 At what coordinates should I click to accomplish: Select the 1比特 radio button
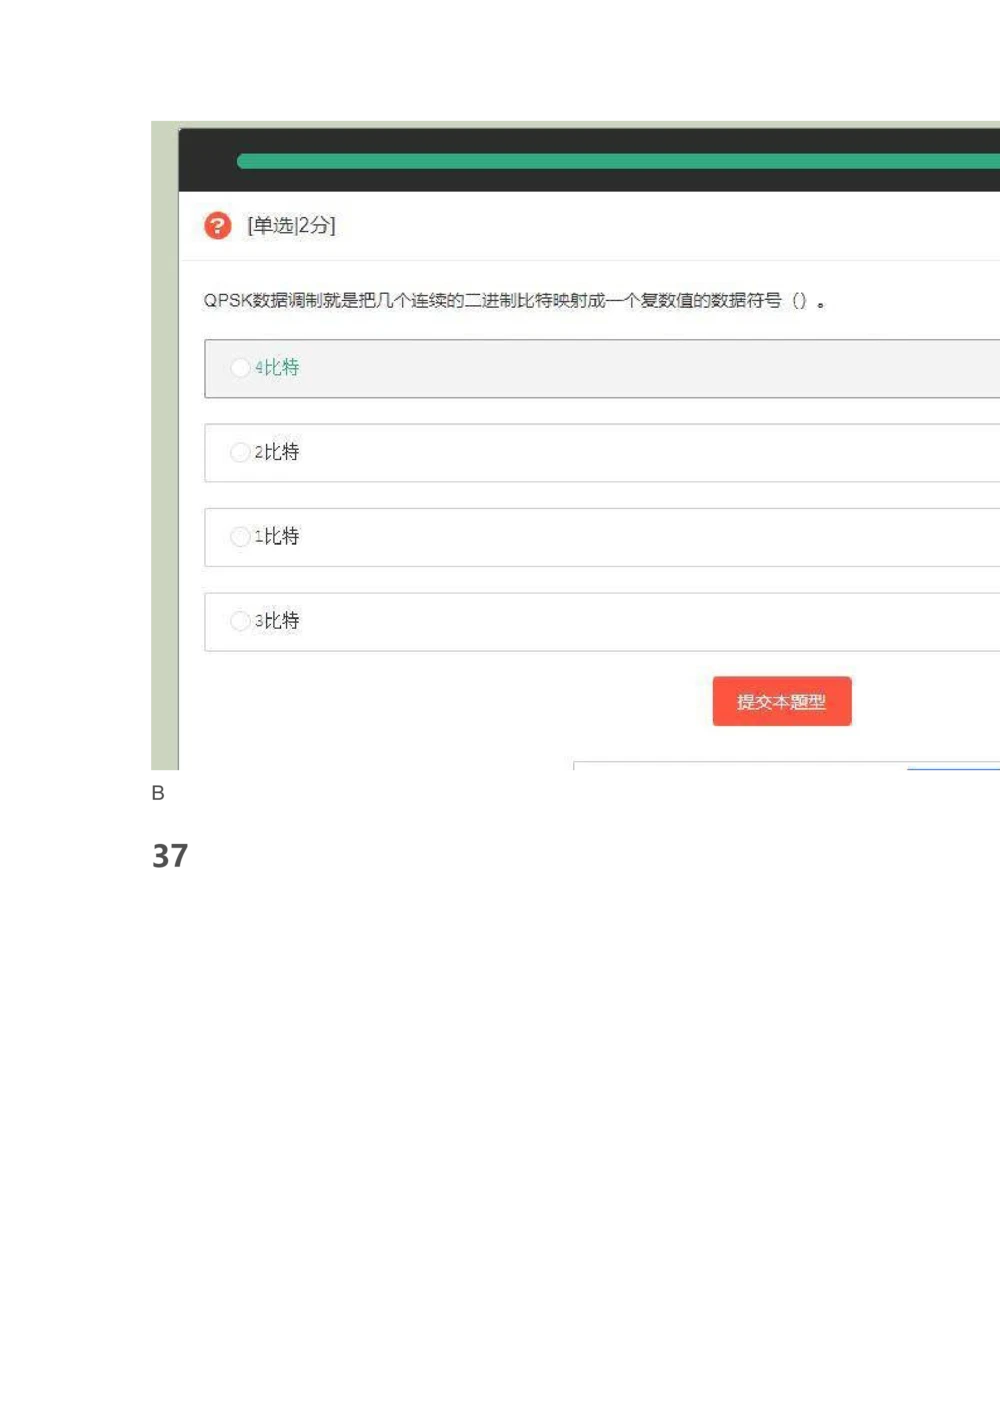click(240, 537)
